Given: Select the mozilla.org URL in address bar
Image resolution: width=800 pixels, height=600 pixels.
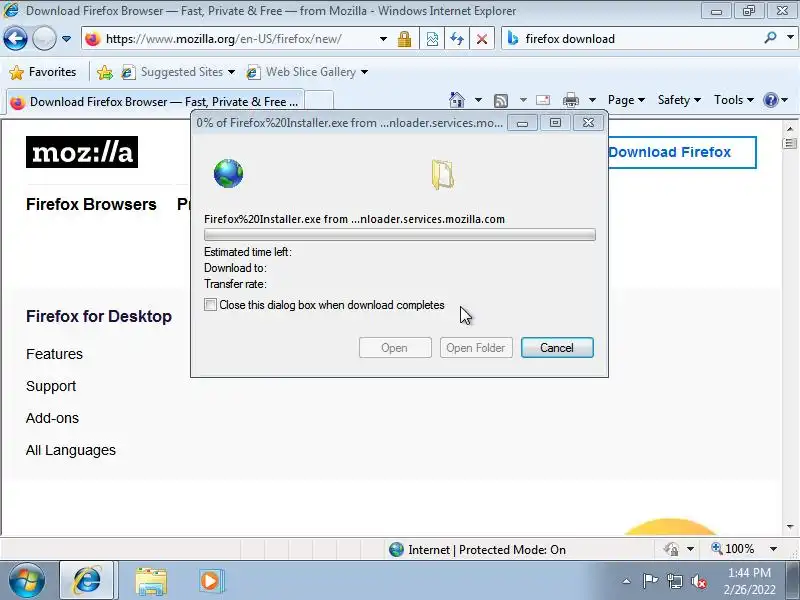Looking at the screenshot, I should [x=224, y=39].
